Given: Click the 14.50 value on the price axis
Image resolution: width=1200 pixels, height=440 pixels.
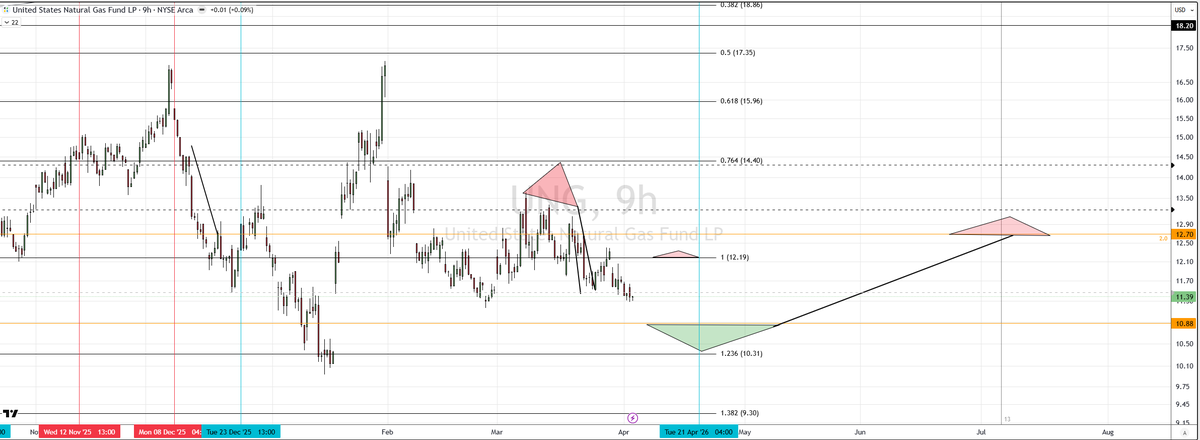Looking at the screenshot, I should (1183, 156).
